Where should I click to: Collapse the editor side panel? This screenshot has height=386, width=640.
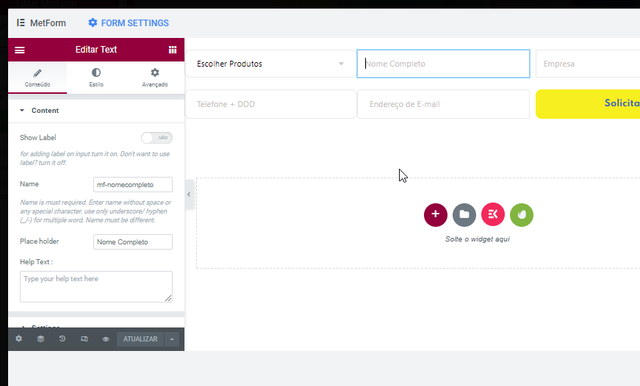189,195
